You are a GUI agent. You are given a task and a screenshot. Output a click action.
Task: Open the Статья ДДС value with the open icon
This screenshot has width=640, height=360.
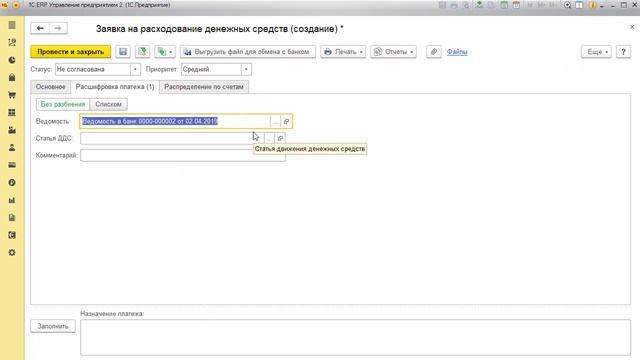coord(280,138)
